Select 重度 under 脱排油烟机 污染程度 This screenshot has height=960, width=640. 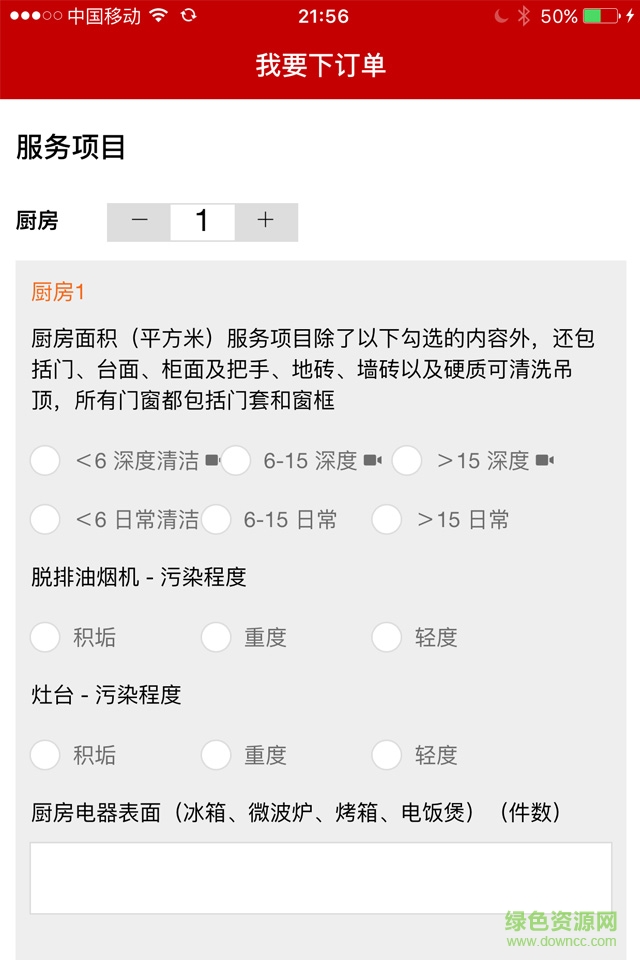216,637
